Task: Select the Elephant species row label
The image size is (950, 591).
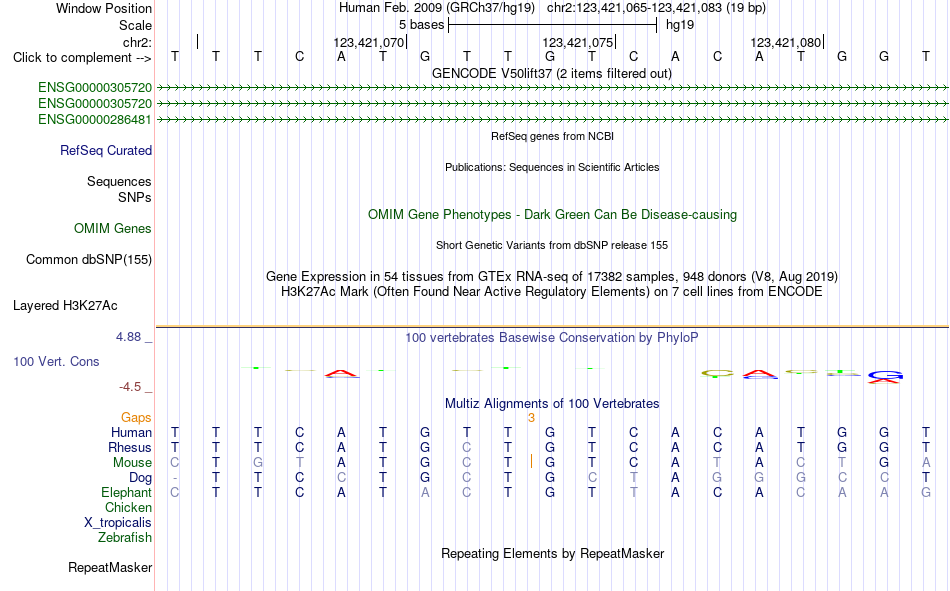Action: (x=127, y=492)
